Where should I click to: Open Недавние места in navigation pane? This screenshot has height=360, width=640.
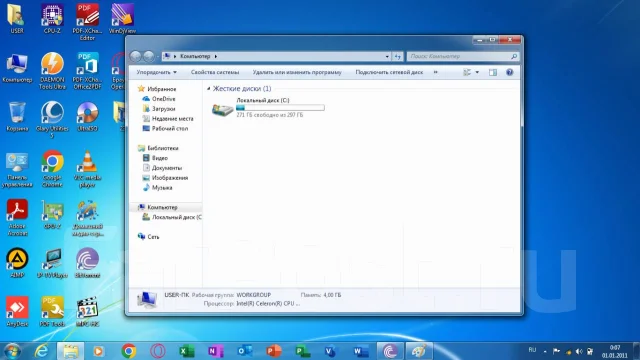(x=172, y=119)
